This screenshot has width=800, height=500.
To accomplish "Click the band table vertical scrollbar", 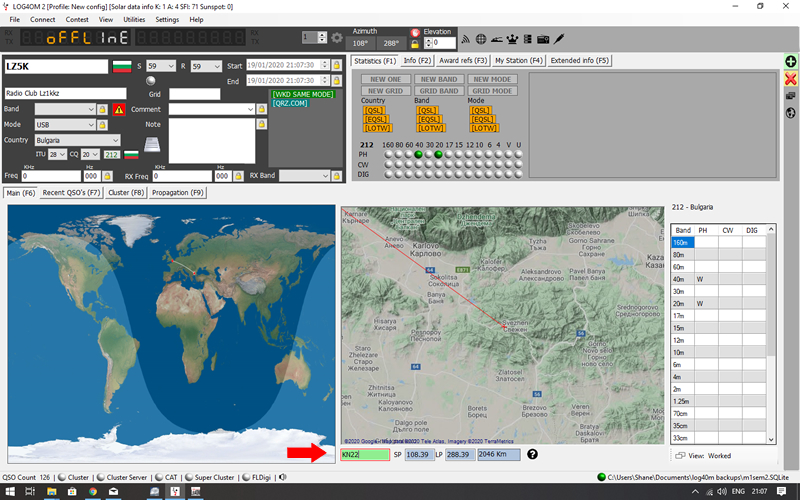I will 771,334.
